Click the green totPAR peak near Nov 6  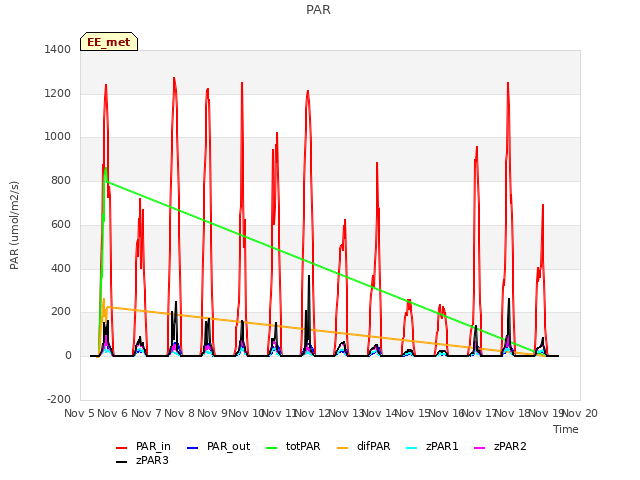(106, 168)
